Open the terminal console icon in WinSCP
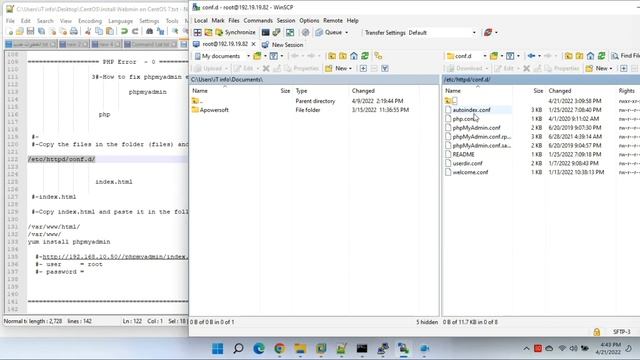Screen dimensions: 640x360 click(x=265, y=32)
